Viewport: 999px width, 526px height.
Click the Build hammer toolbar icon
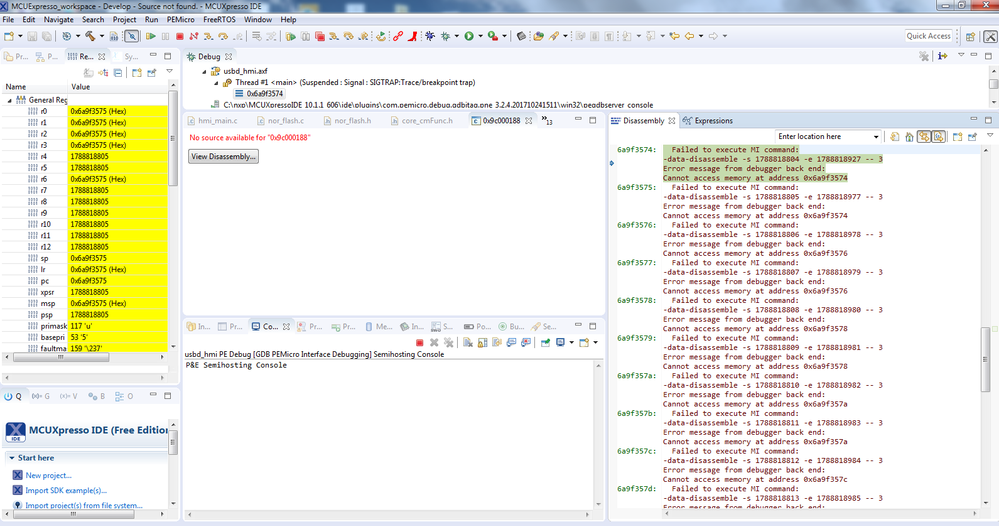[x=90, y=36]
